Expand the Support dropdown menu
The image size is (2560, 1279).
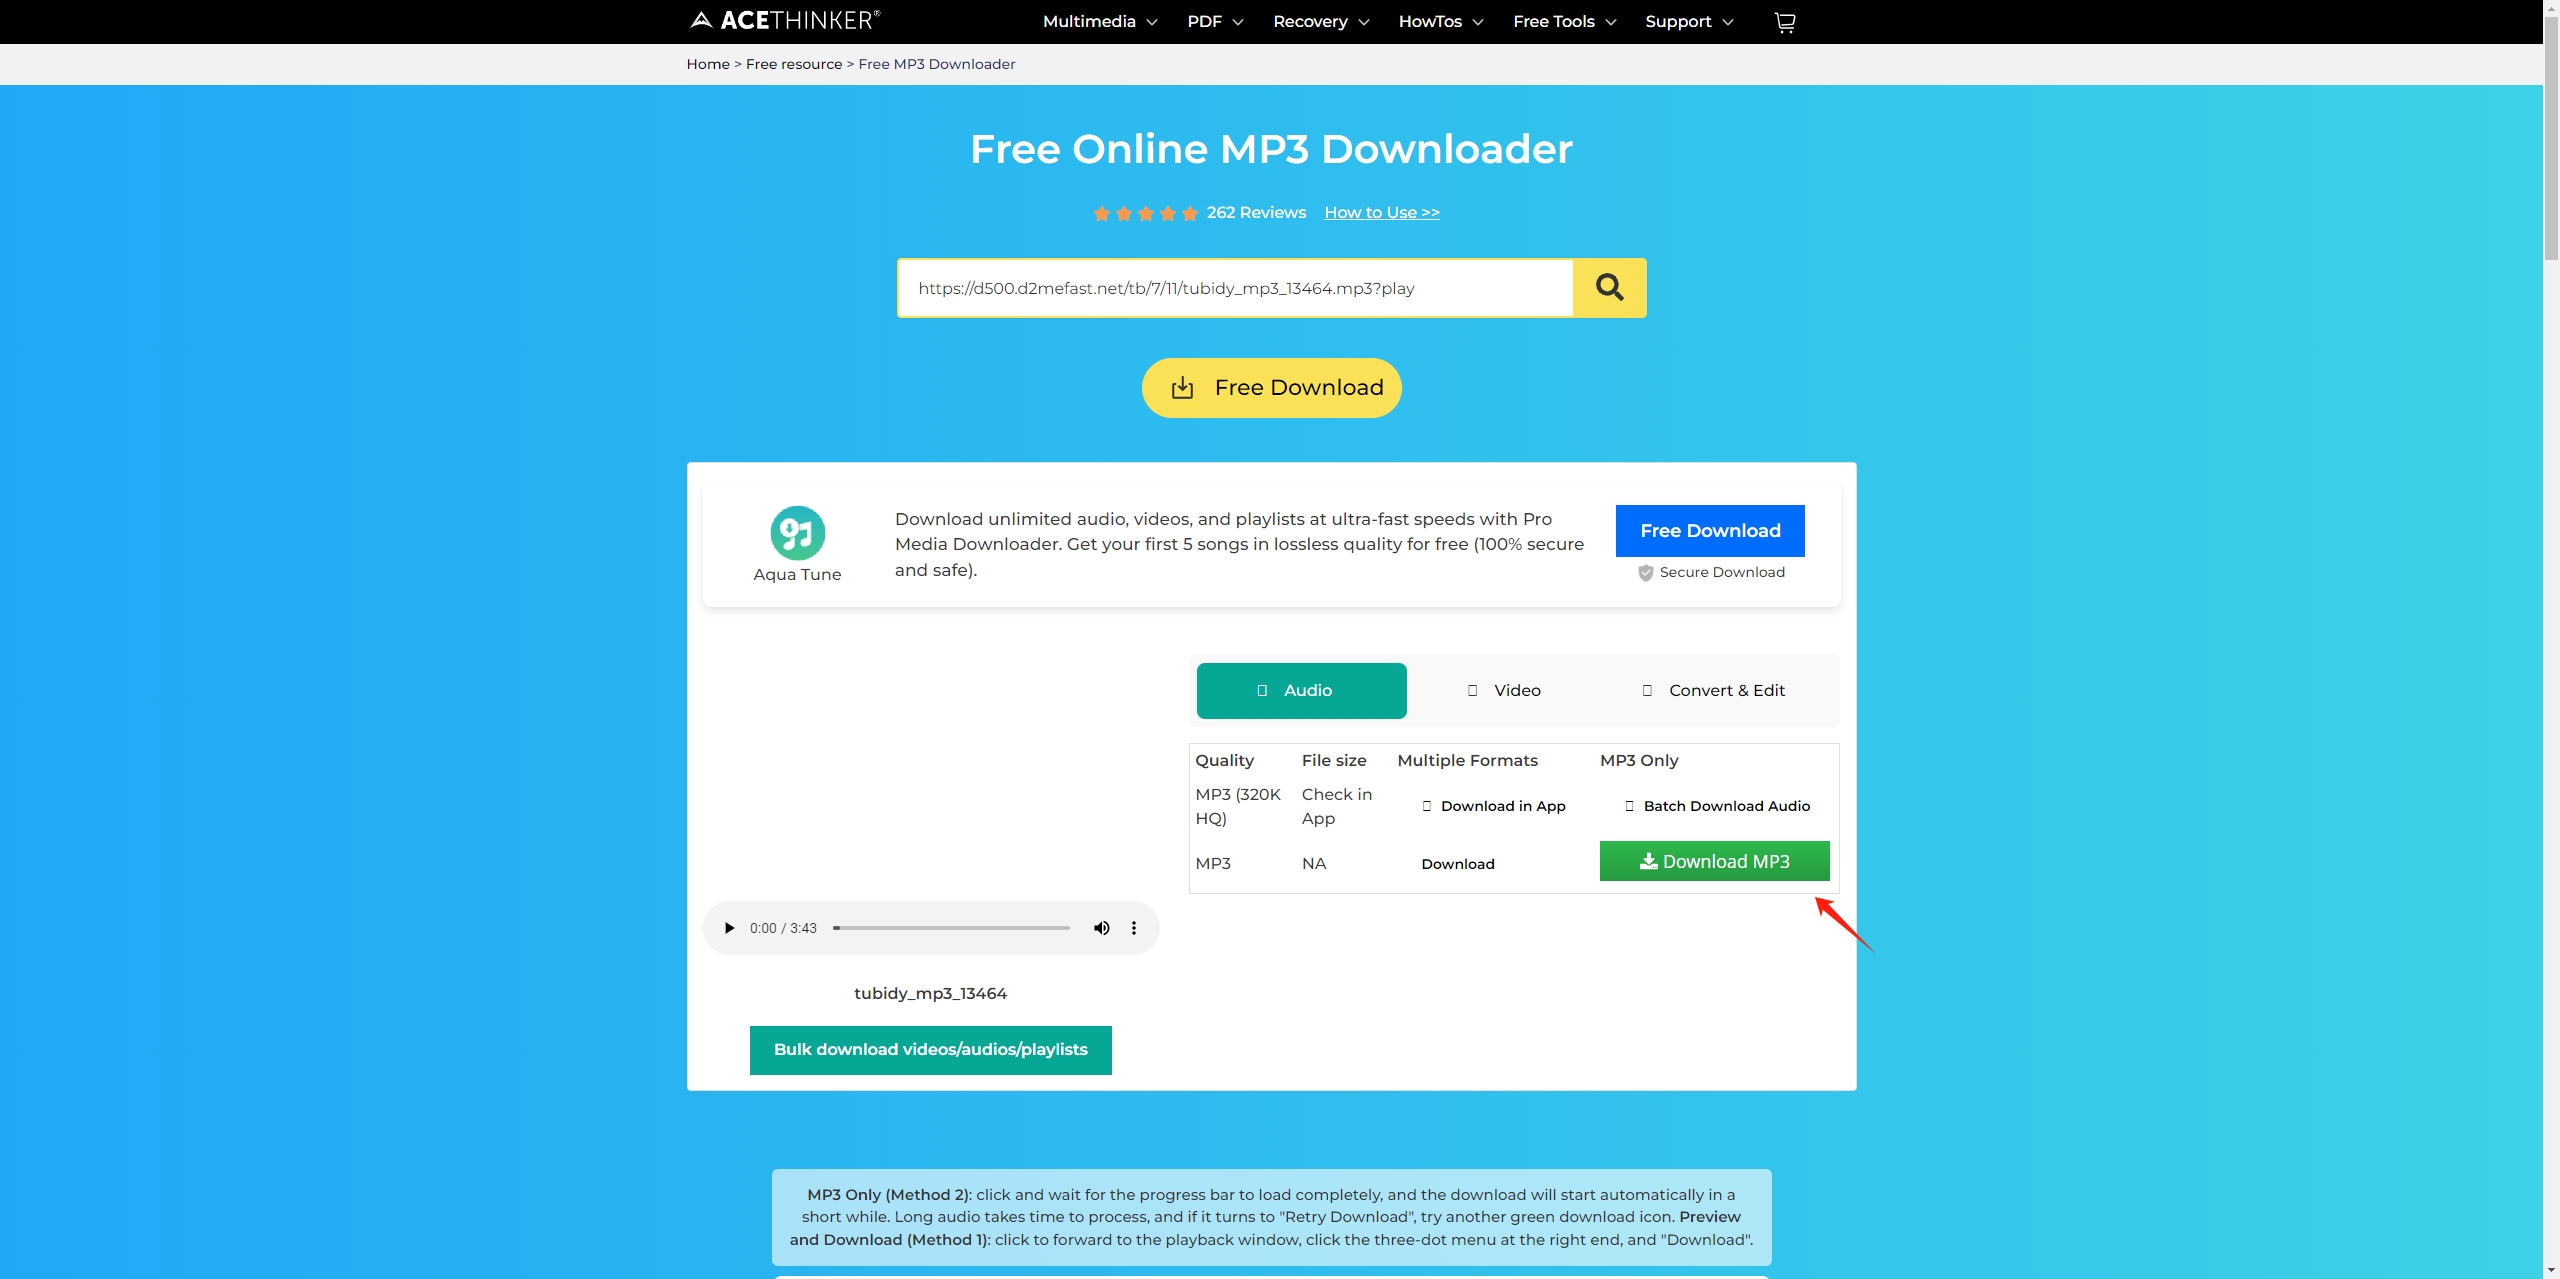click(1688, 21)
